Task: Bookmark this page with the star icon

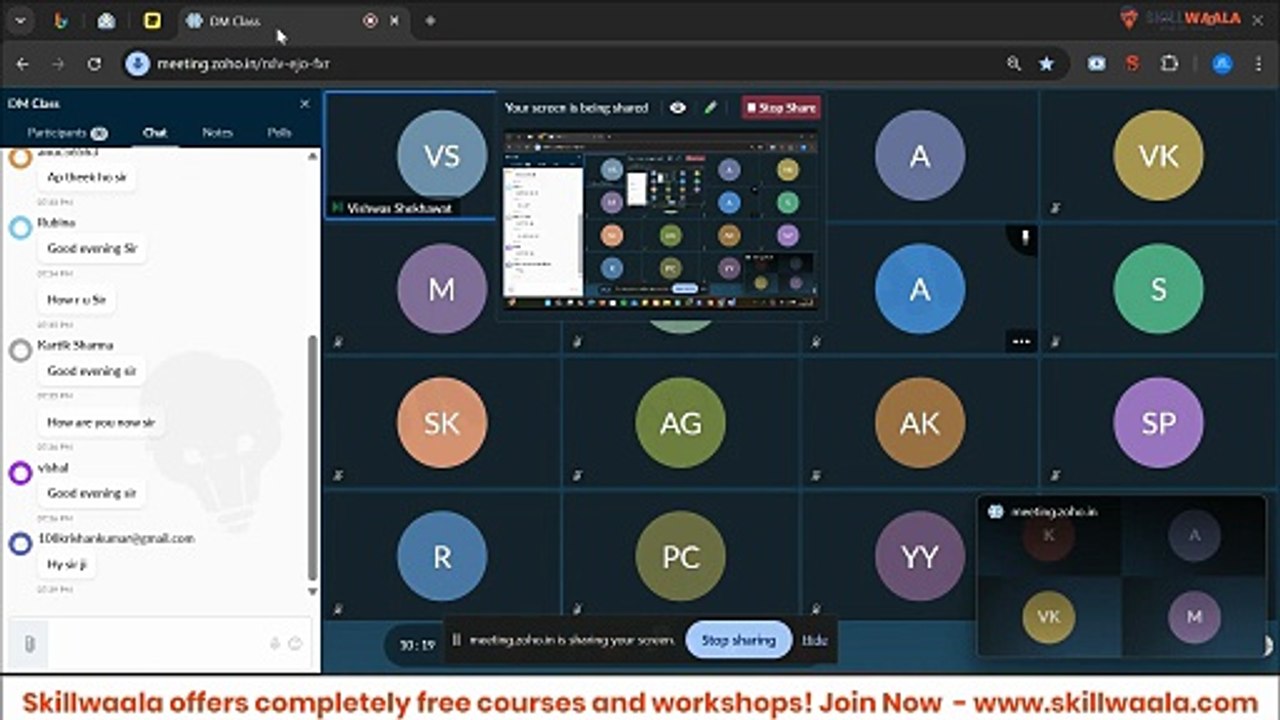Action: tap(1046, 64)
